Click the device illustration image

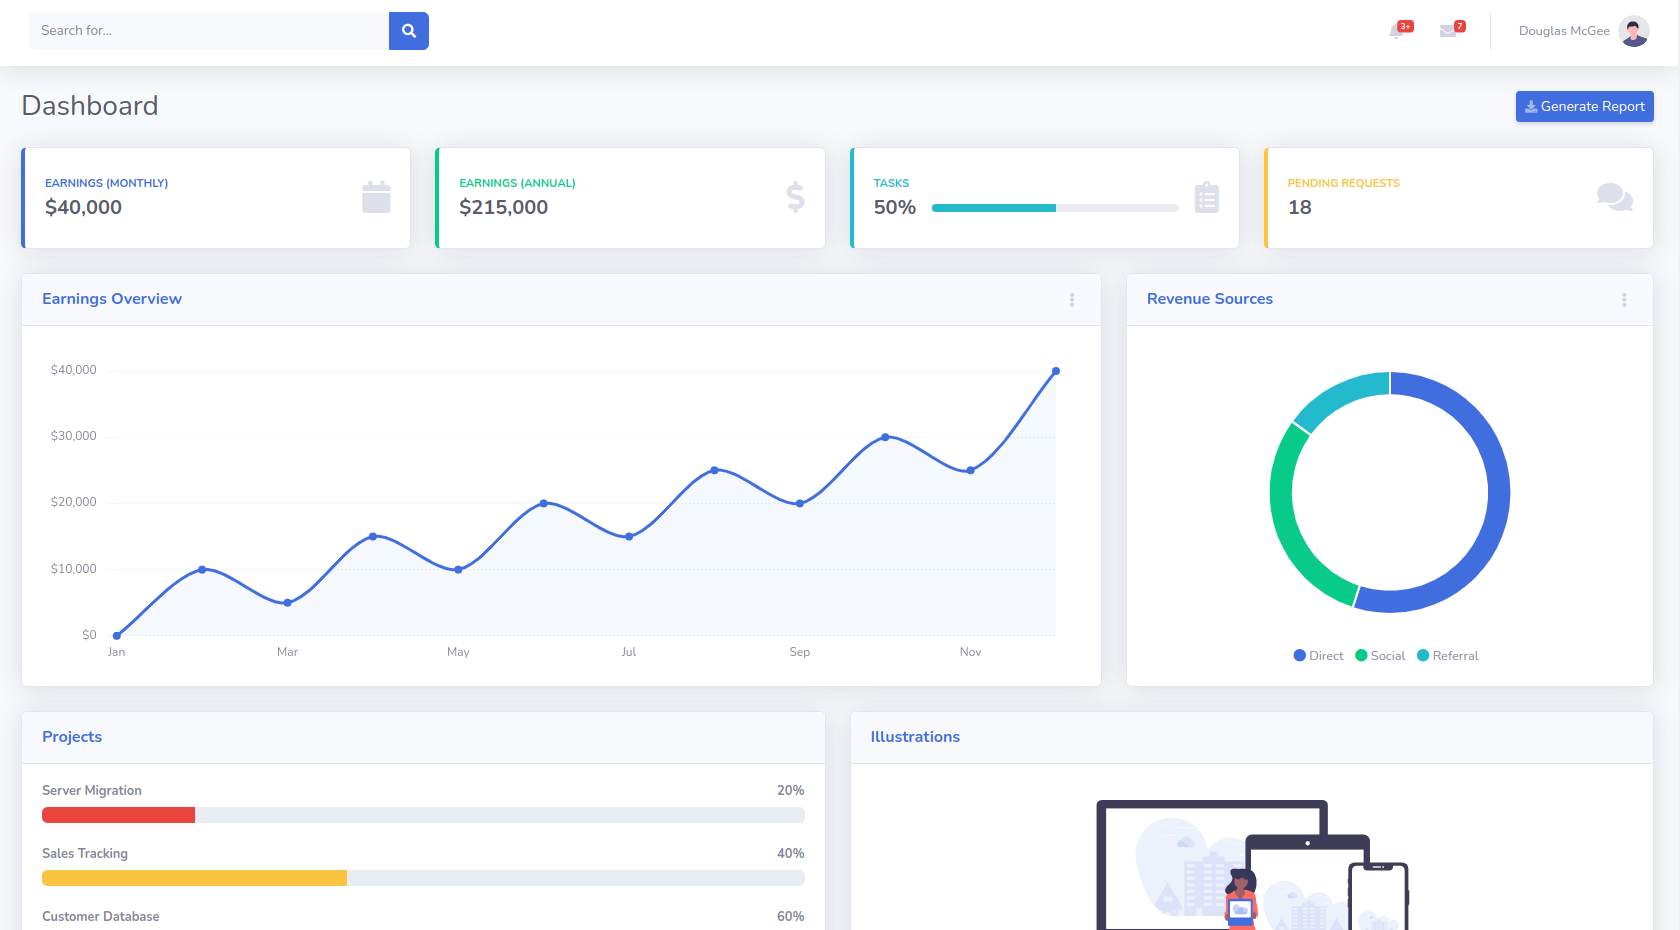(x=1252, y=865)
